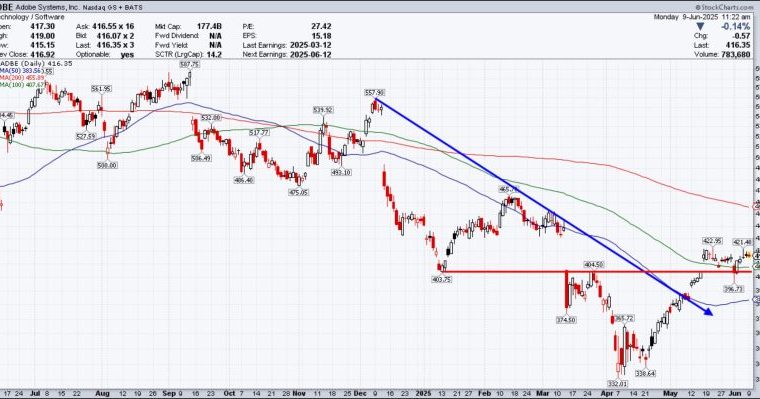Click the SCTR (LrgCap) value 14.2
This screenshot has width=760, height=399.
pos(214,54)
